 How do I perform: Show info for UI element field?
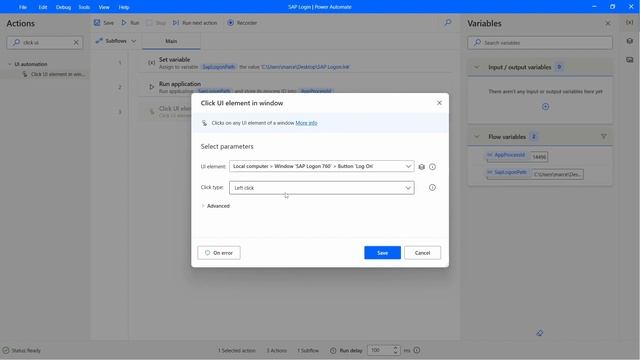point(432,167)
